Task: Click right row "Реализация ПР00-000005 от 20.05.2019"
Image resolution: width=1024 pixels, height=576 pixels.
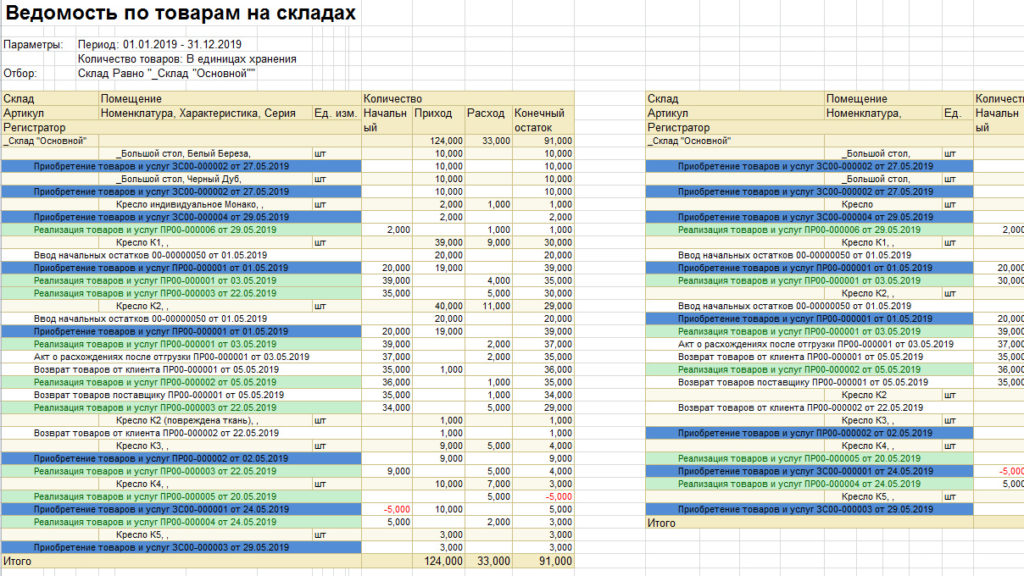Action: [810, 458]
